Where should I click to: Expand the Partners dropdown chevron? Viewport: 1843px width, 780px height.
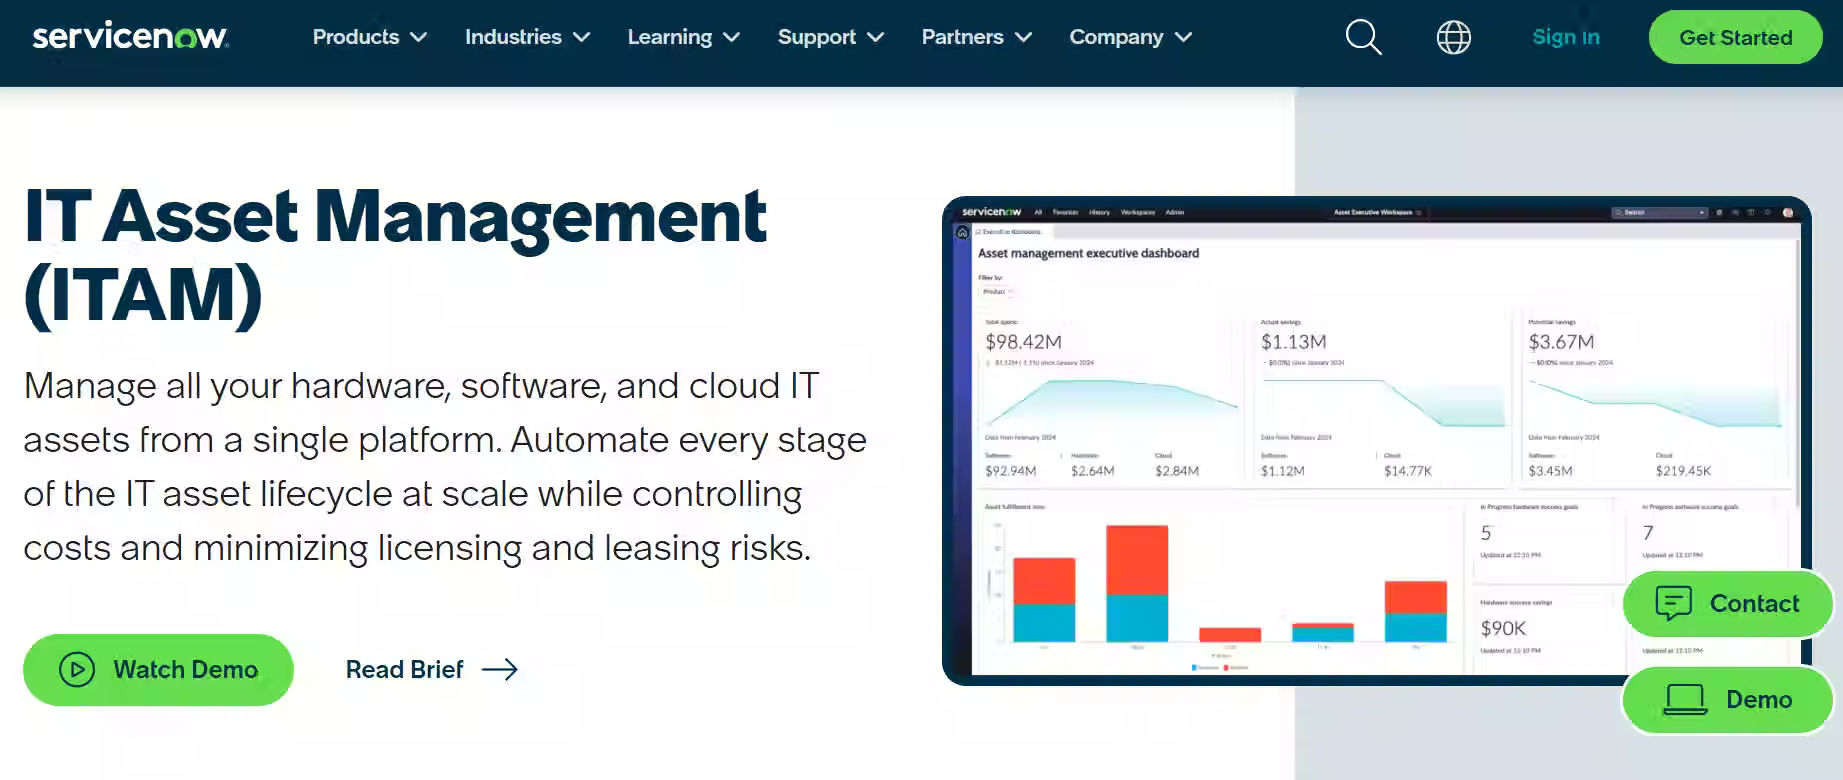point(1023,38)
